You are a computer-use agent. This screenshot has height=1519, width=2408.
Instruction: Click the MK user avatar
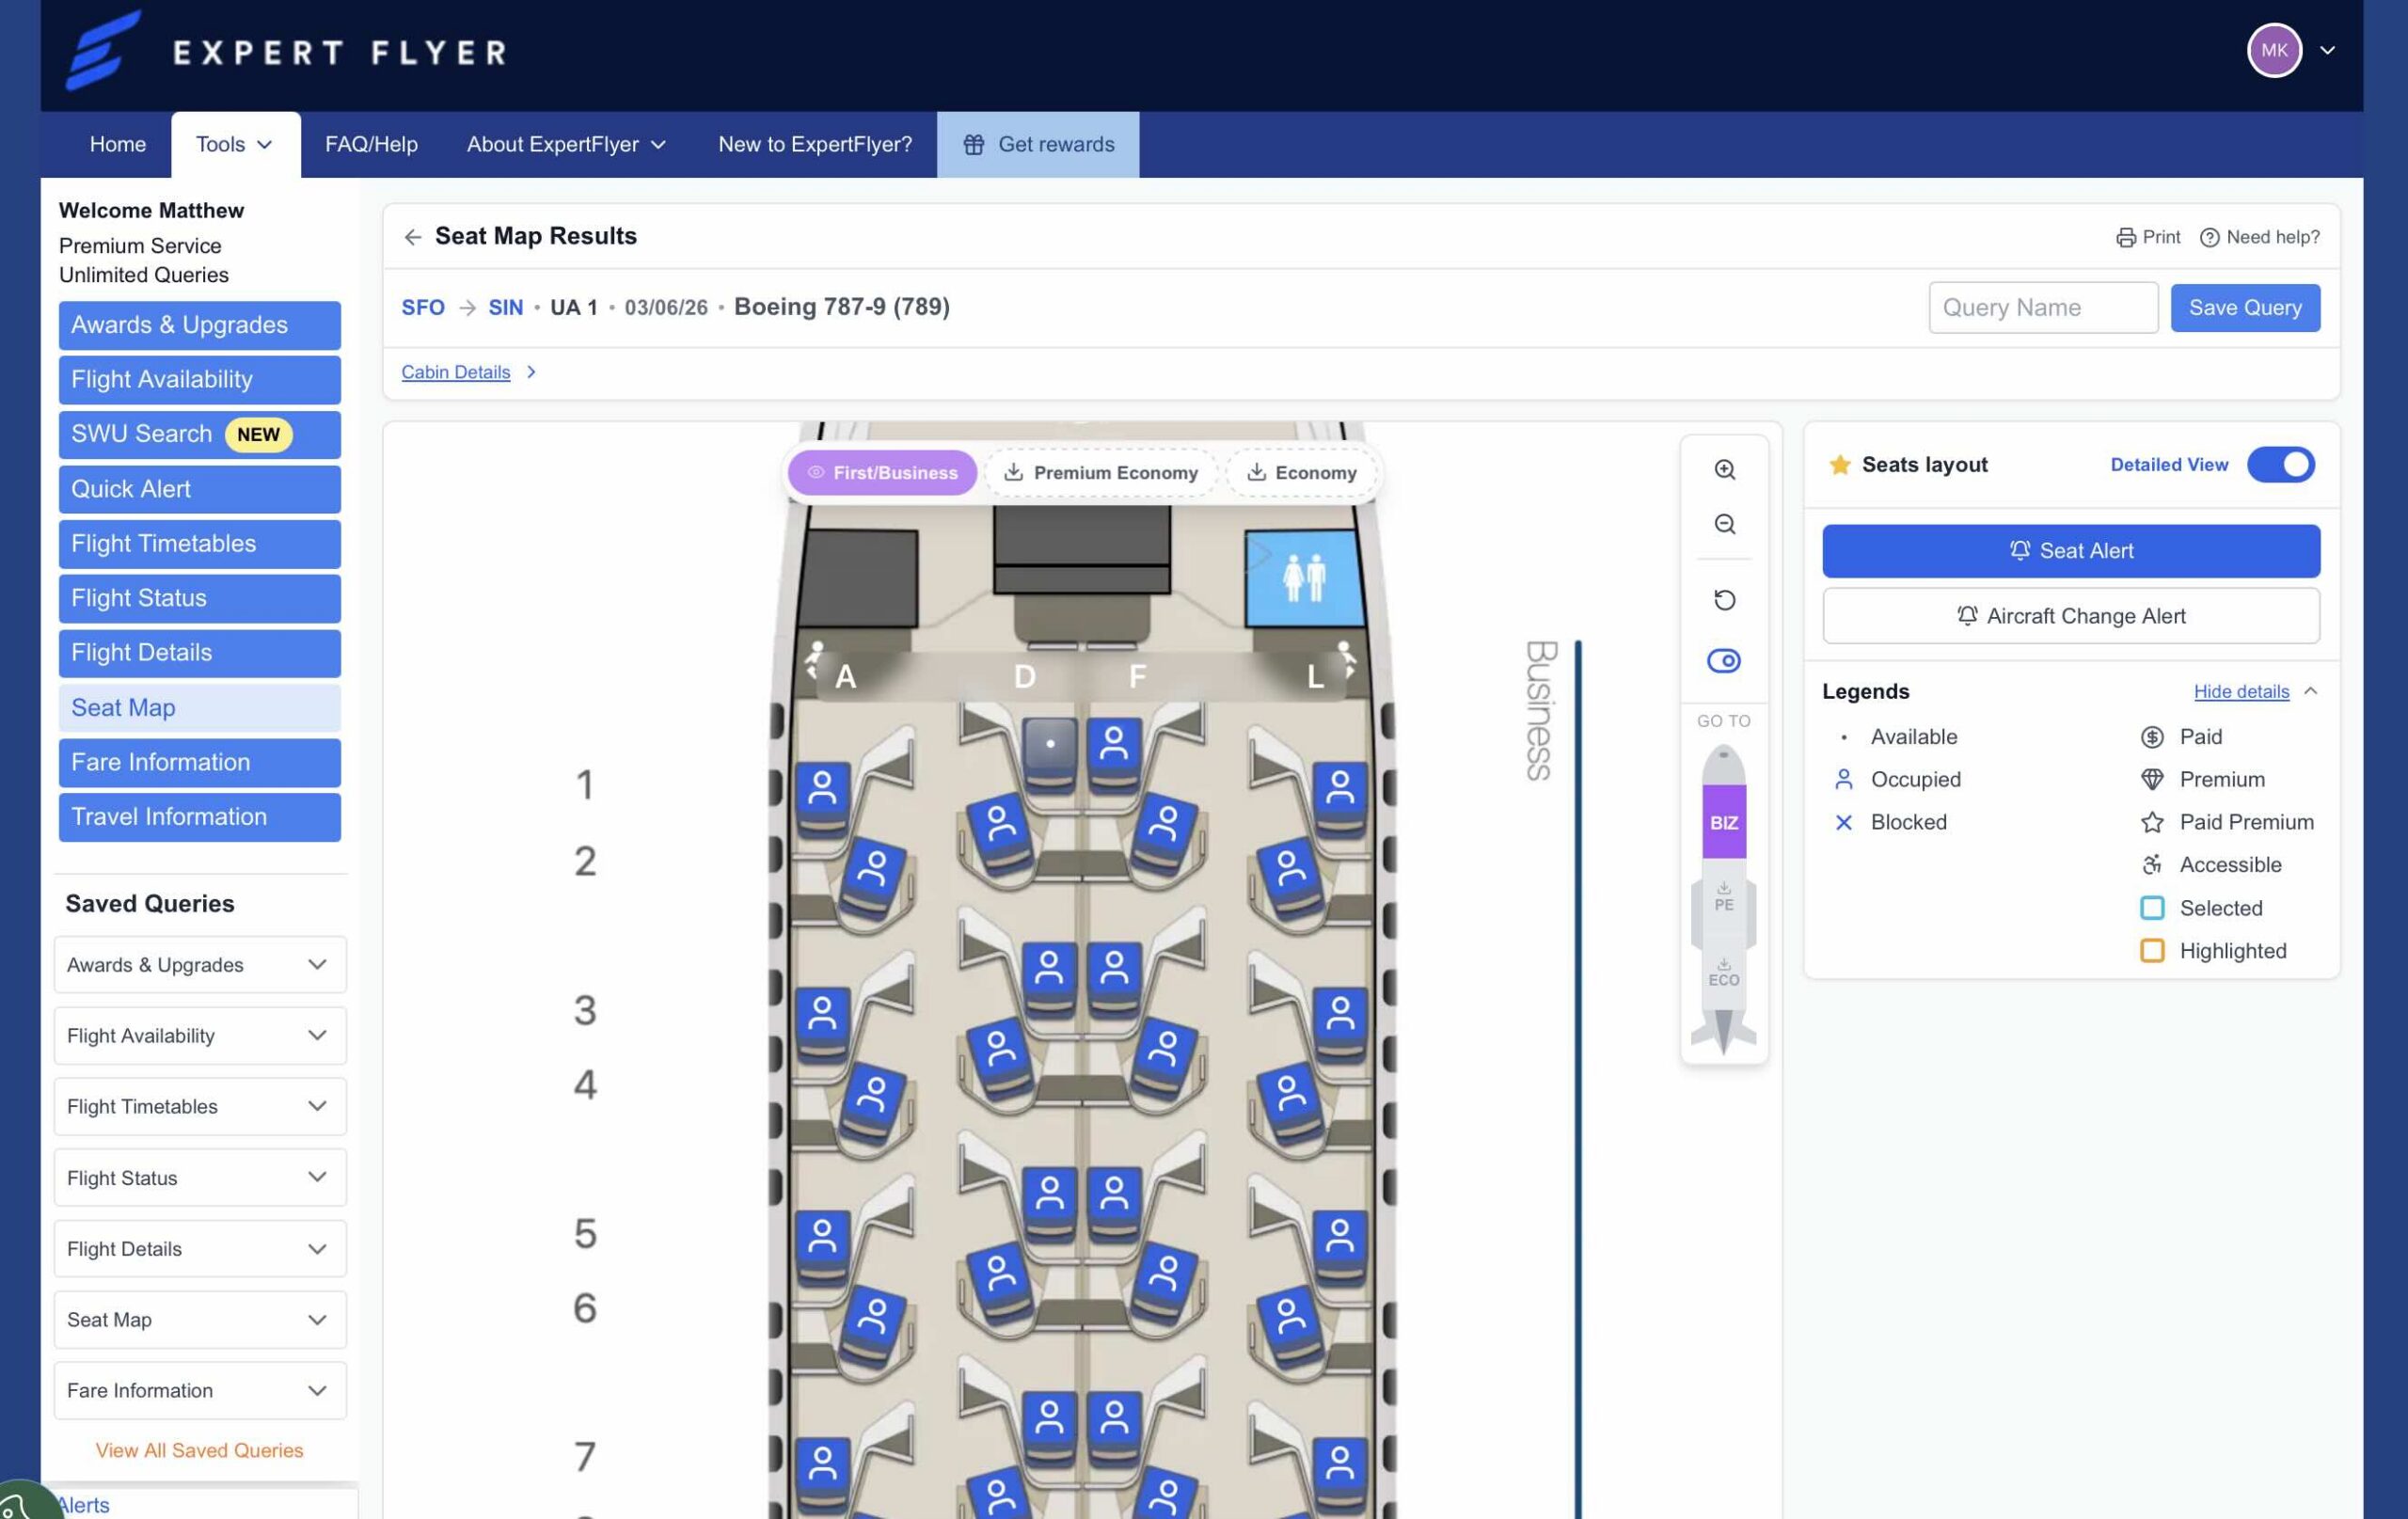tap(2274, 50)
